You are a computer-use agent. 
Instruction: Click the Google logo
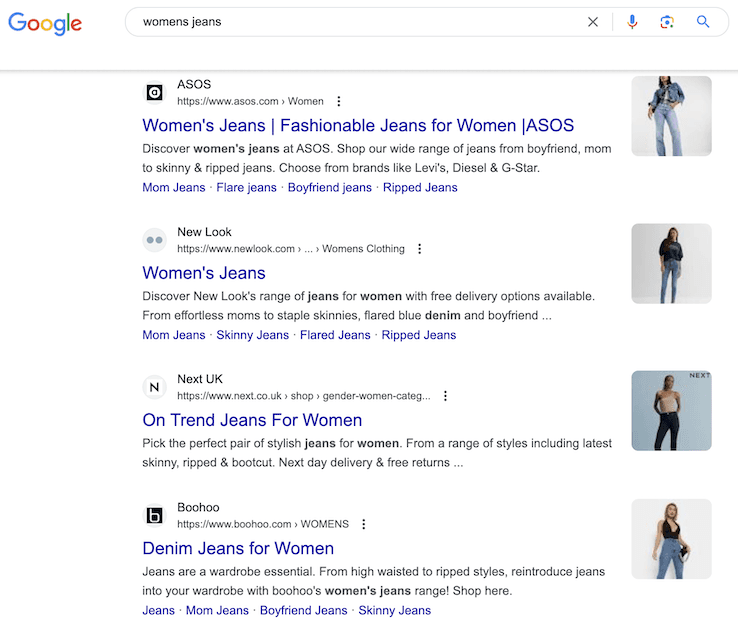point(45,22)
